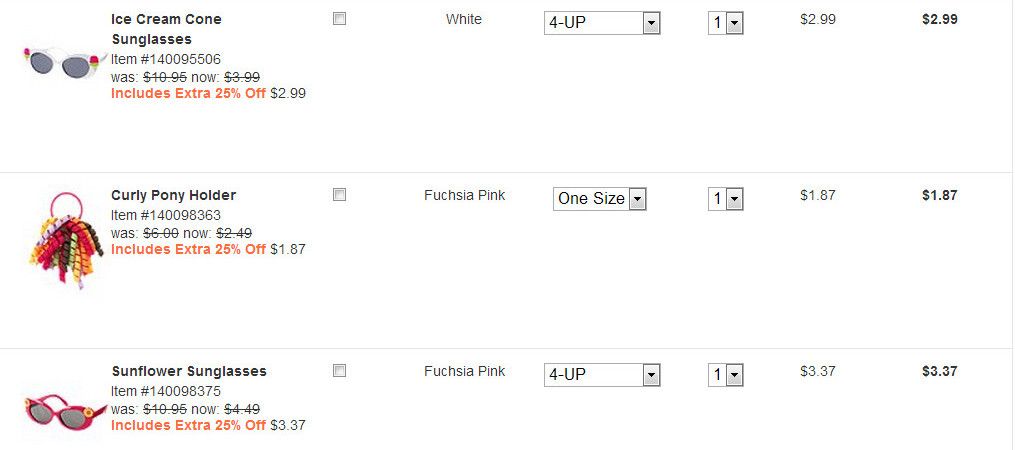Image resolution: width=1015 pixels, height=450 pixels.
Task: Open size dropdown for Ice Cream Cone Sunglasses
Action: click(602, 23)
